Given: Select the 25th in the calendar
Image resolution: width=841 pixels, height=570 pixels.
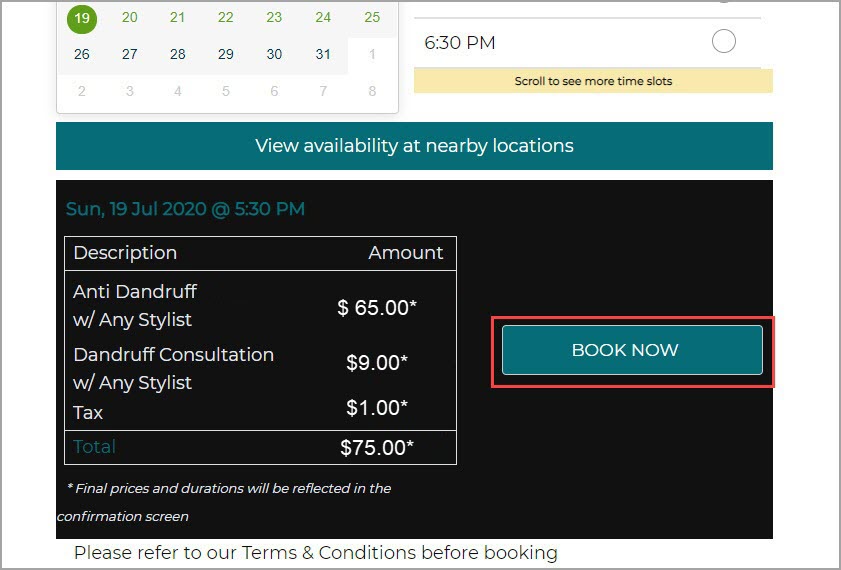Looking at the screenshot, I should tap(372, 17).
